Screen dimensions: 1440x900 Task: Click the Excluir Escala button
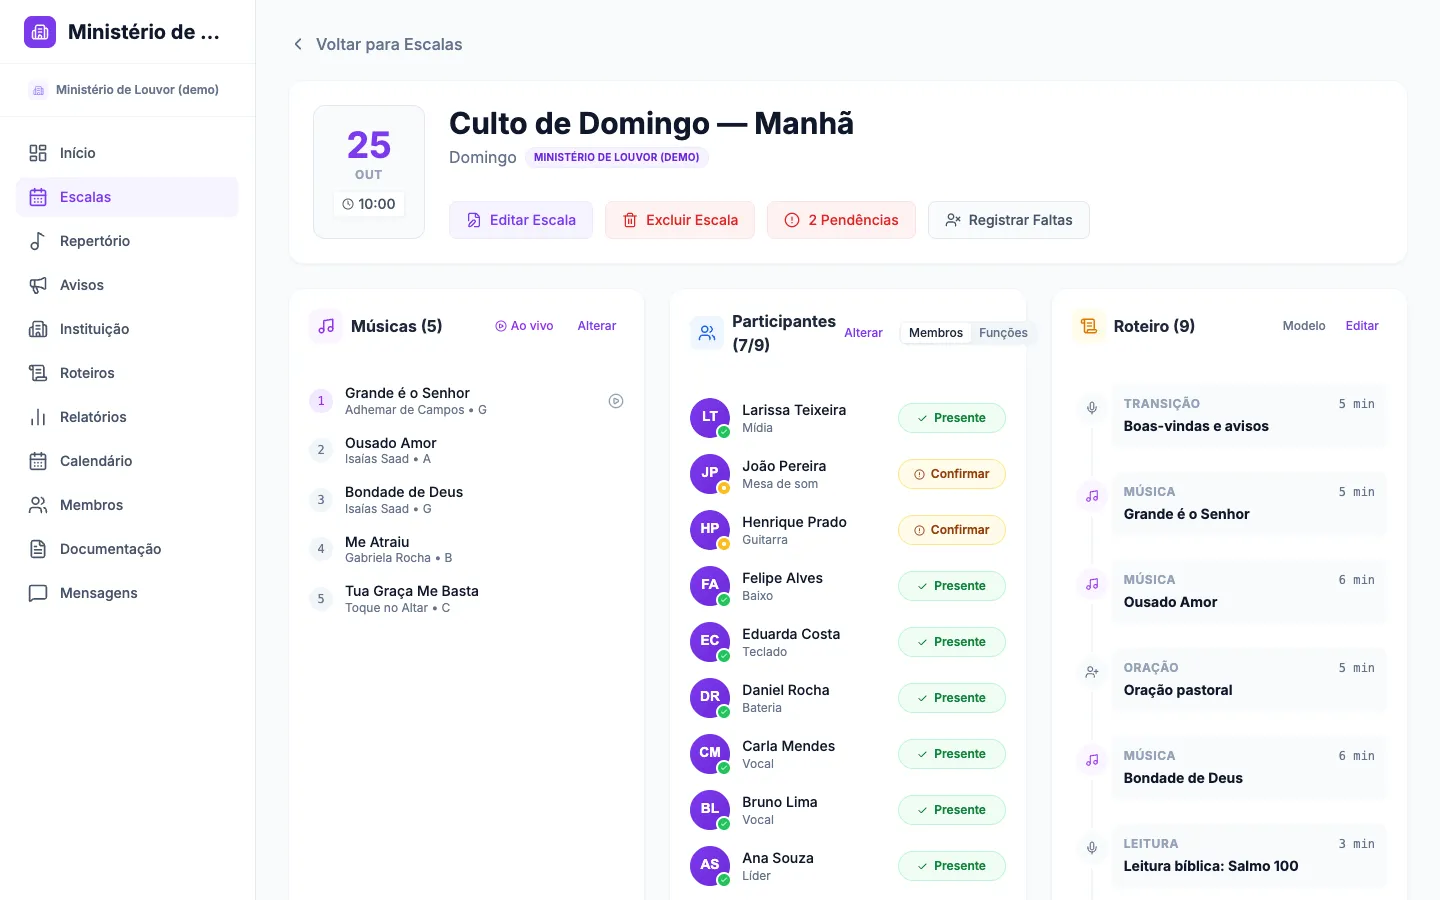tap(680, 220)
